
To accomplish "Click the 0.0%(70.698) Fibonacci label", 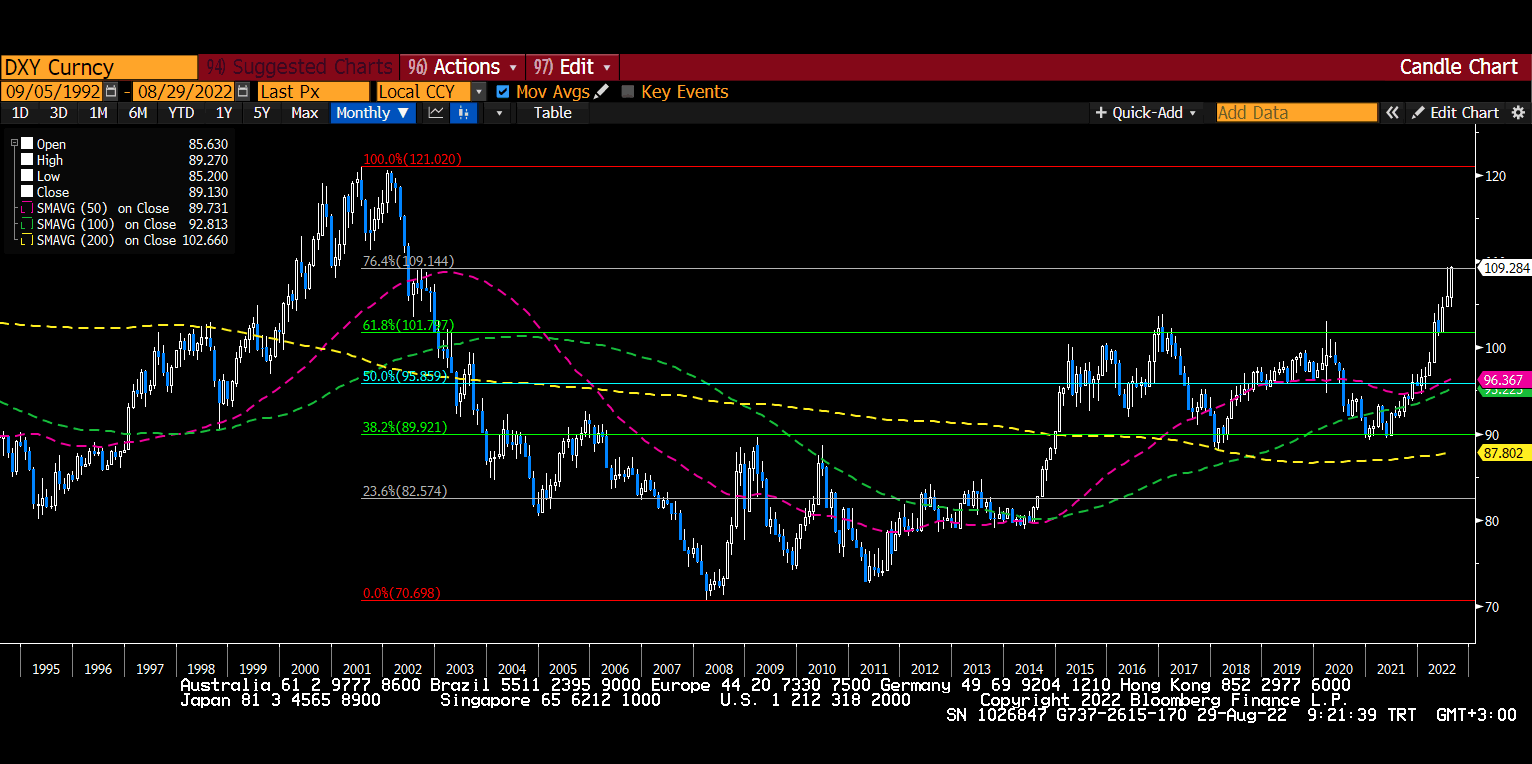I will 401,593.
